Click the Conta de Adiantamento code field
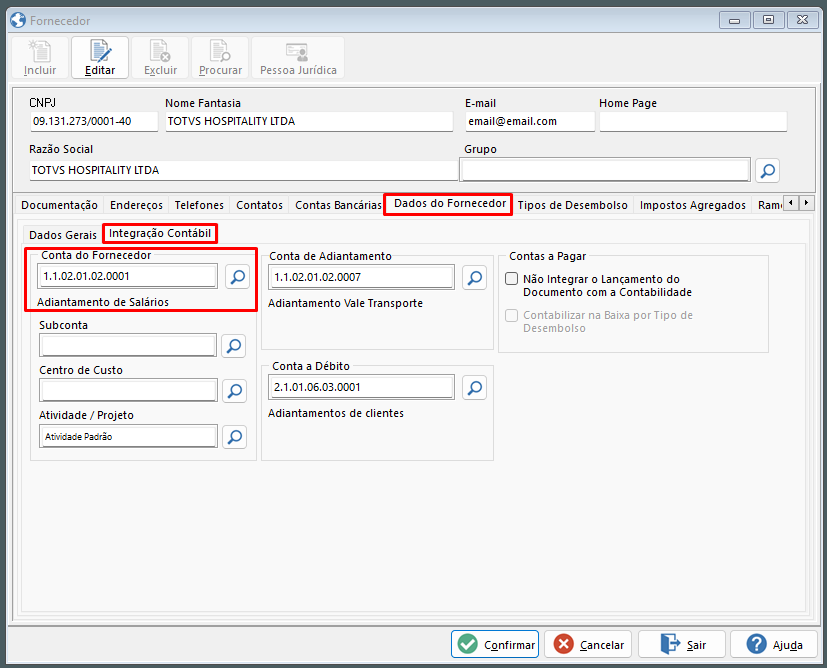 362,277
